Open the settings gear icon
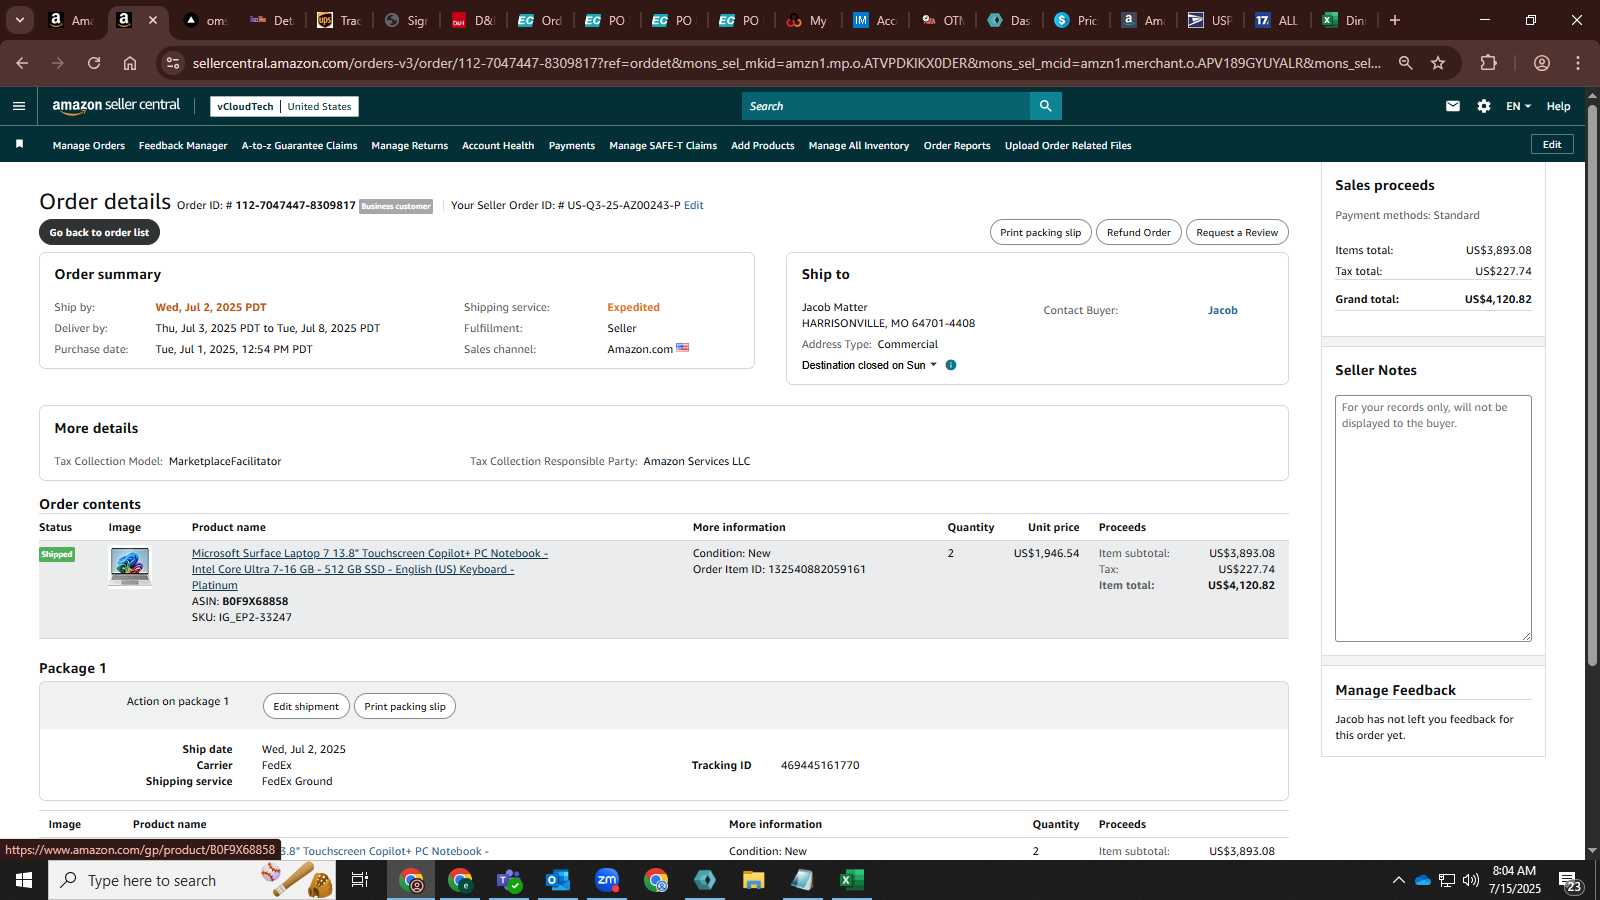Screen dimensions: 1600x900 click(x=1484, y=106)
